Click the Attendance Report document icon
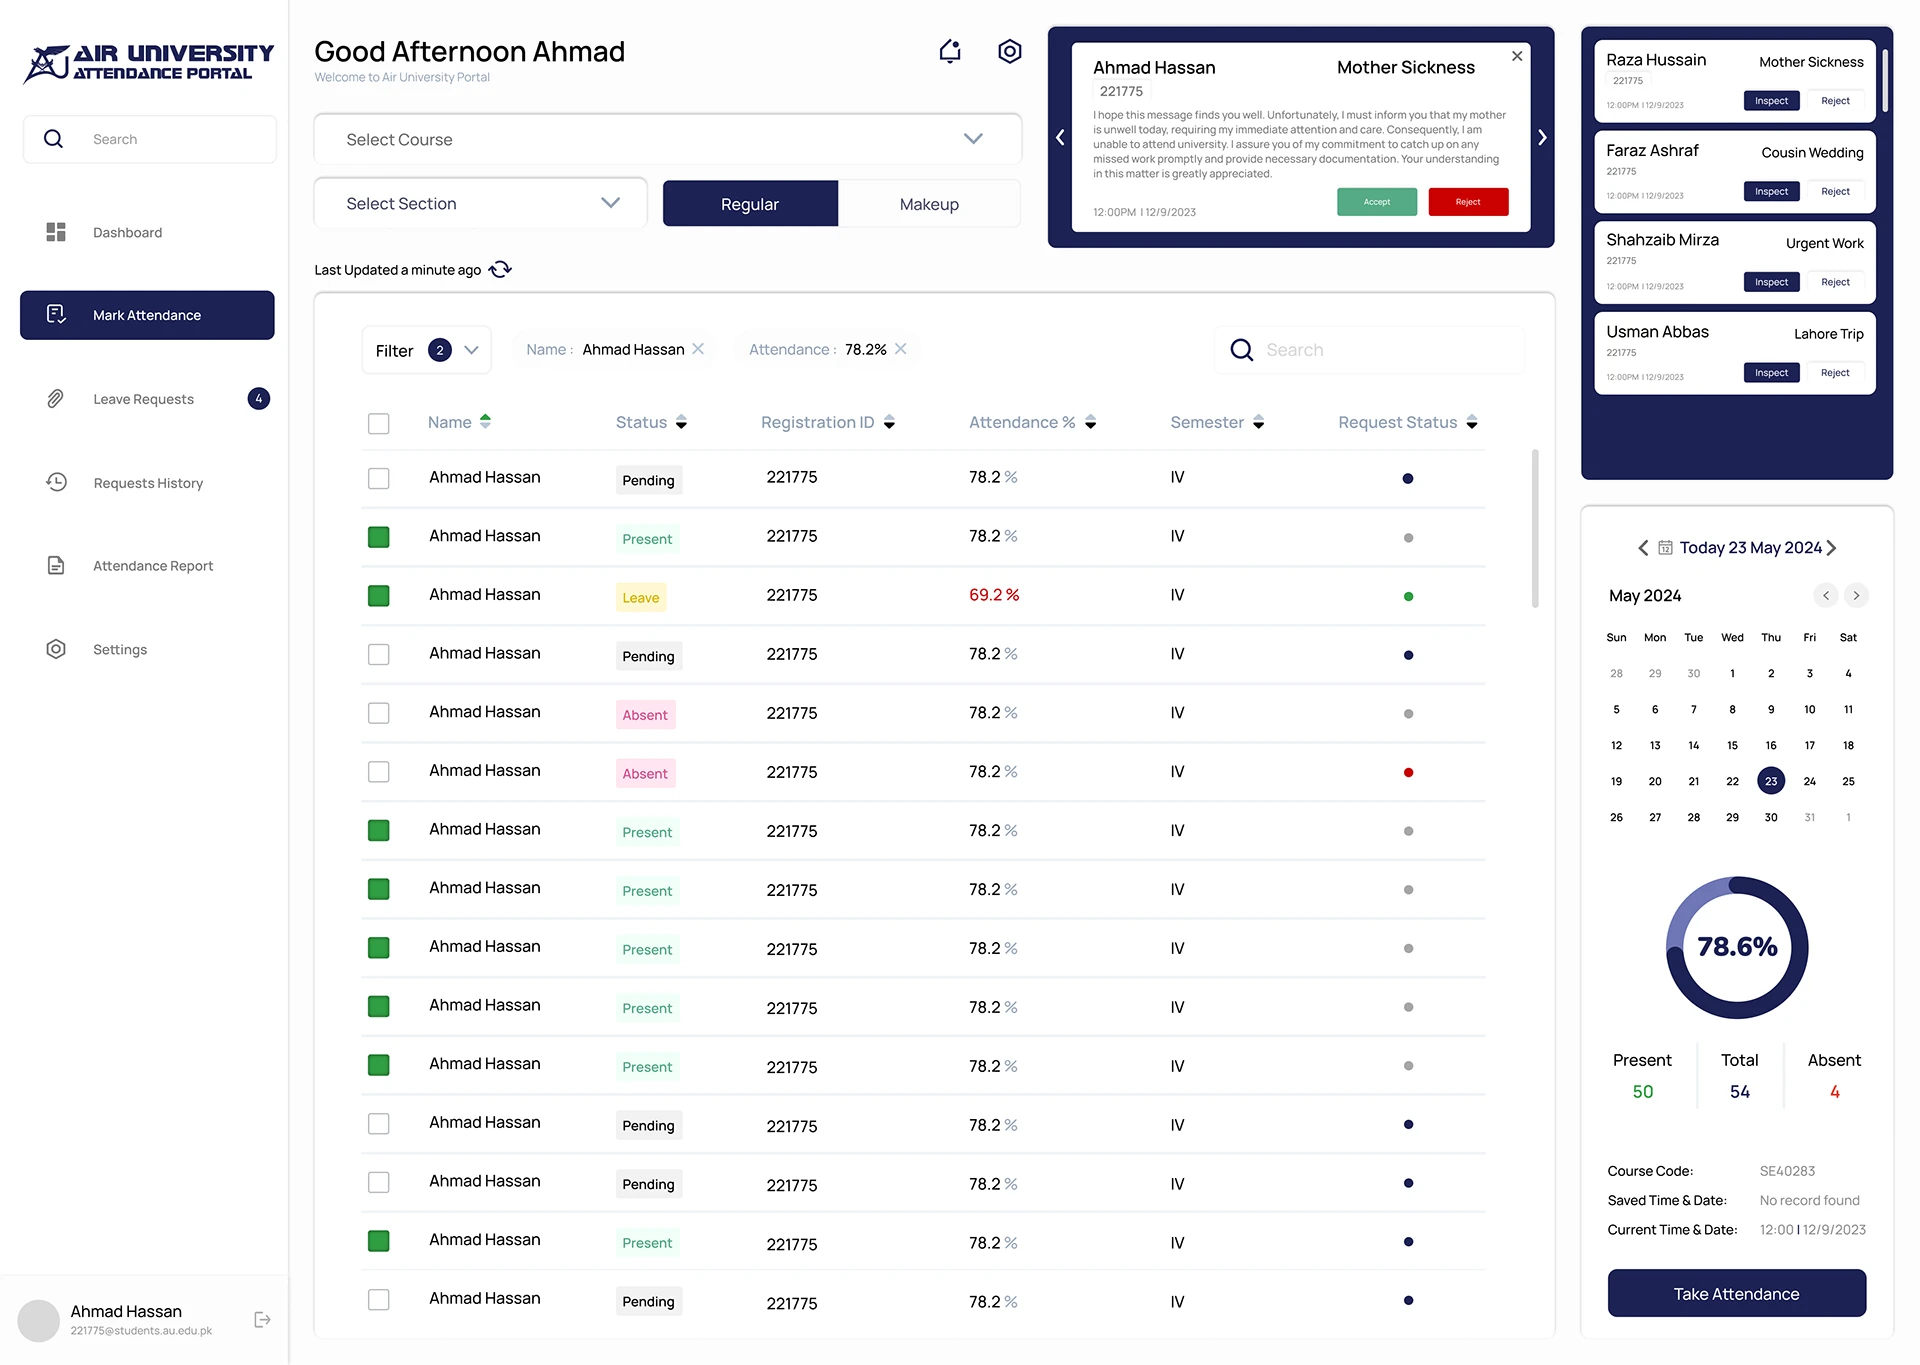 pyautogui.click(x=56, y=566)
